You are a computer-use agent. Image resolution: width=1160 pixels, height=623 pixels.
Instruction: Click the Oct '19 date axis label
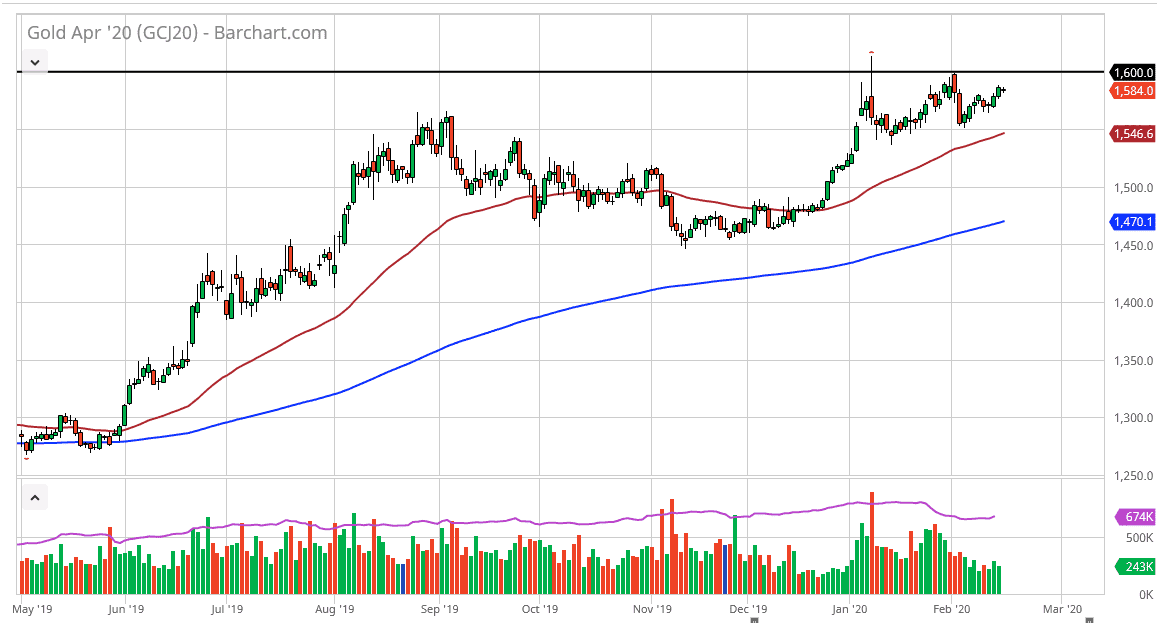pyautogui.click(x=539, y=609)
